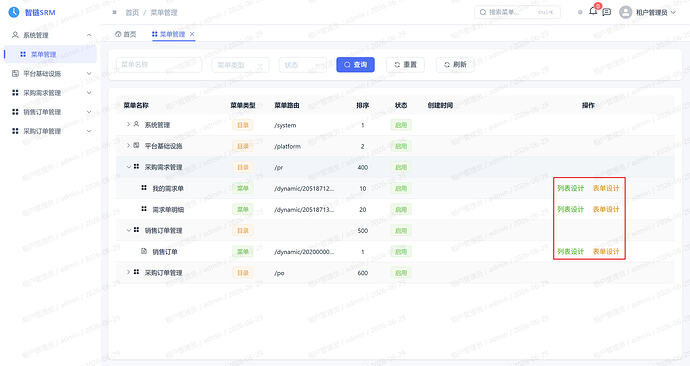Open 列表设计 for 需求单明细
Image resolution: width=690 pixels, height=366 pixels.
(x=570, y=209)
